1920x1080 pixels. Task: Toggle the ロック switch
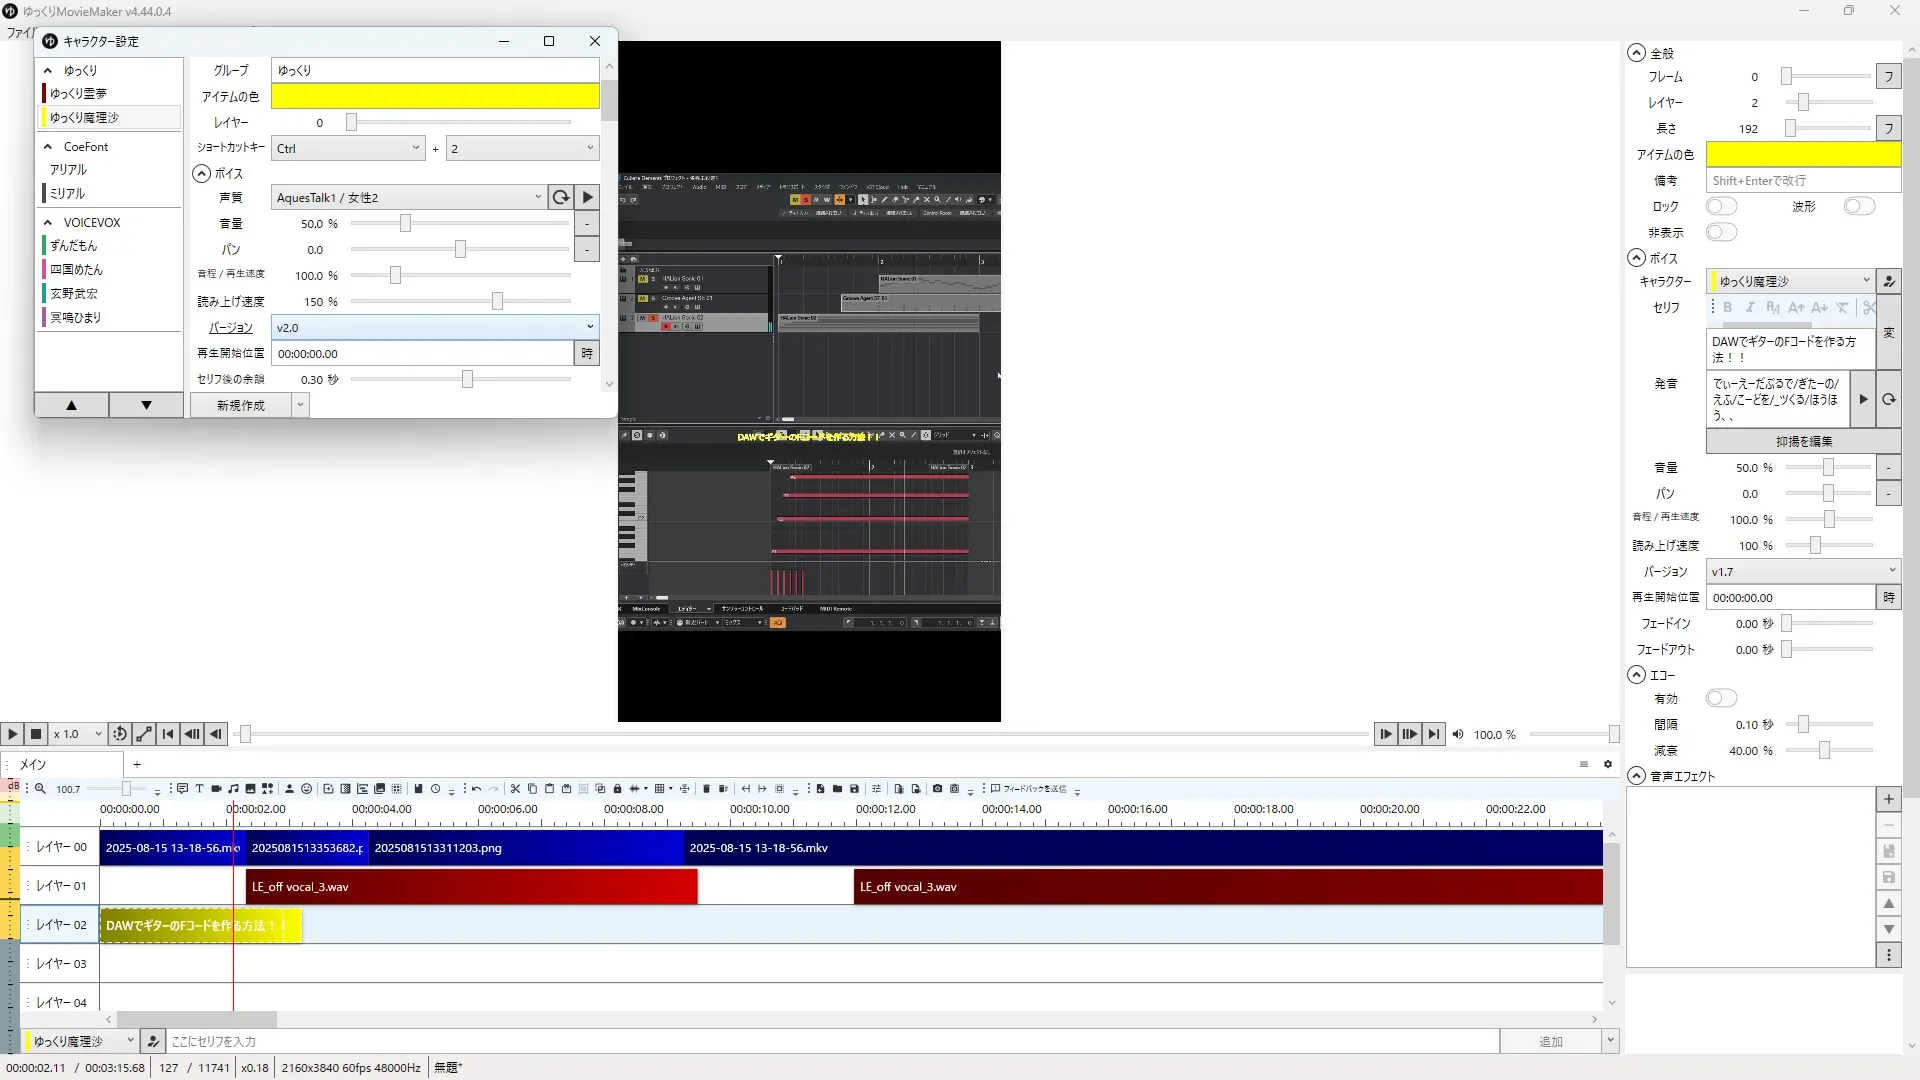[x=1721, y=206]
